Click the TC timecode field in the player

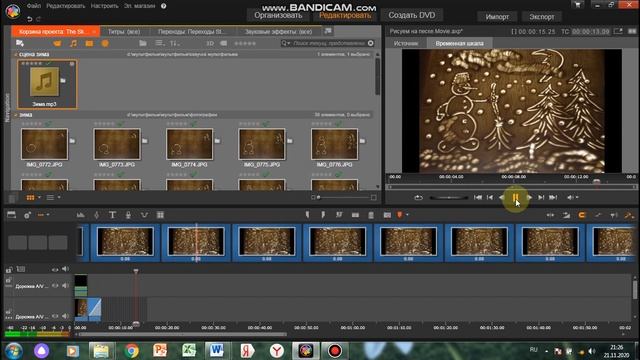(x=590, y=31)
